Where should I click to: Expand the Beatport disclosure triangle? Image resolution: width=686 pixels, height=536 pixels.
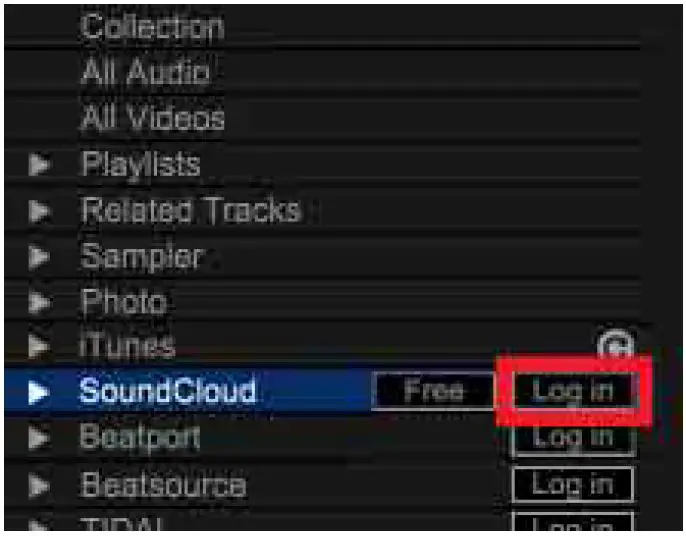coord(39,437)
